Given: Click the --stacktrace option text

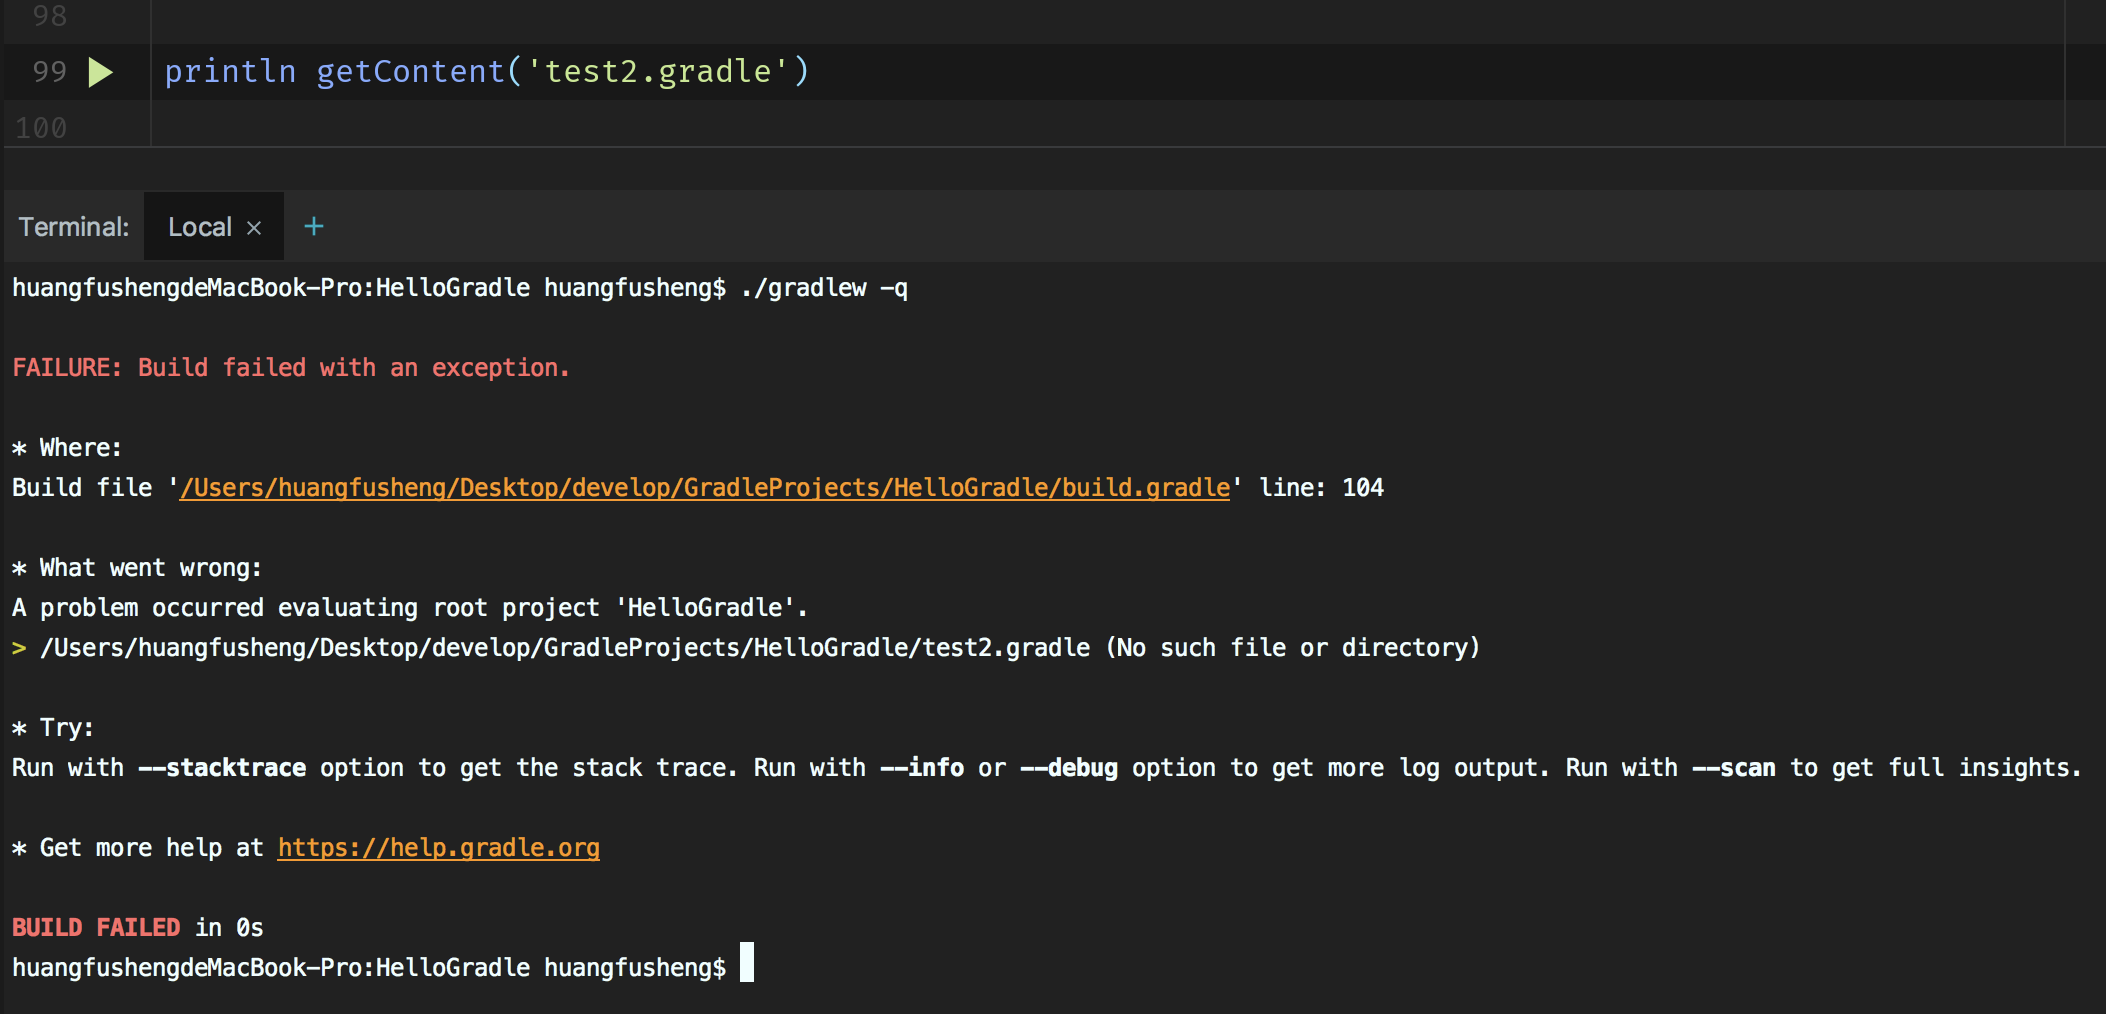Looking at the screenshot, I should coord(222,768).
